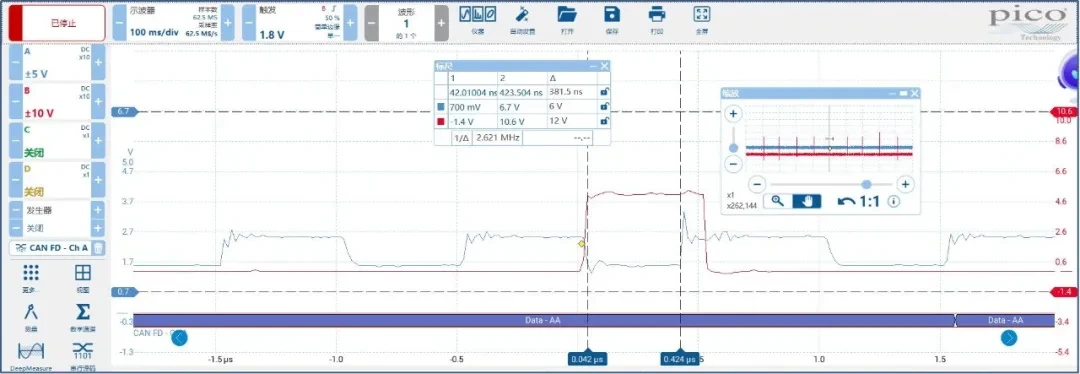
Task: Click vertical zoom-in plus in zoom panel
Action: tap(734, 114)
